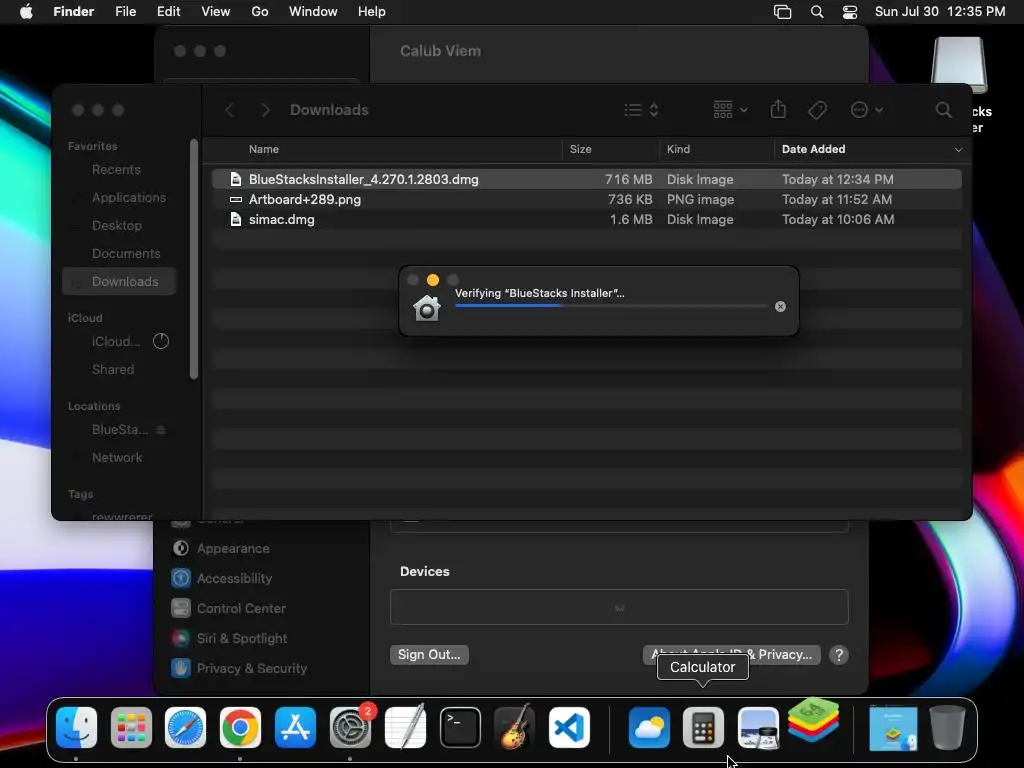Open the Window menu
The width and height of the screenshot is (1024, 768).
point(313,12)
